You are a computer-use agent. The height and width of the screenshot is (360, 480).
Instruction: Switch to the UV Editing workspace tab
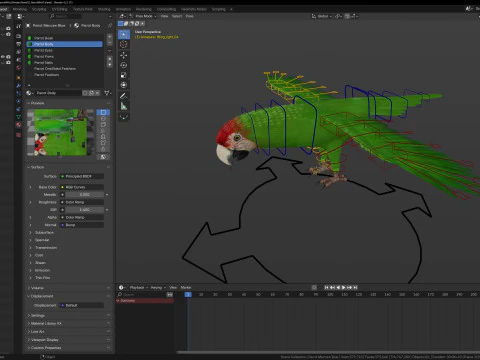[59, 9]
